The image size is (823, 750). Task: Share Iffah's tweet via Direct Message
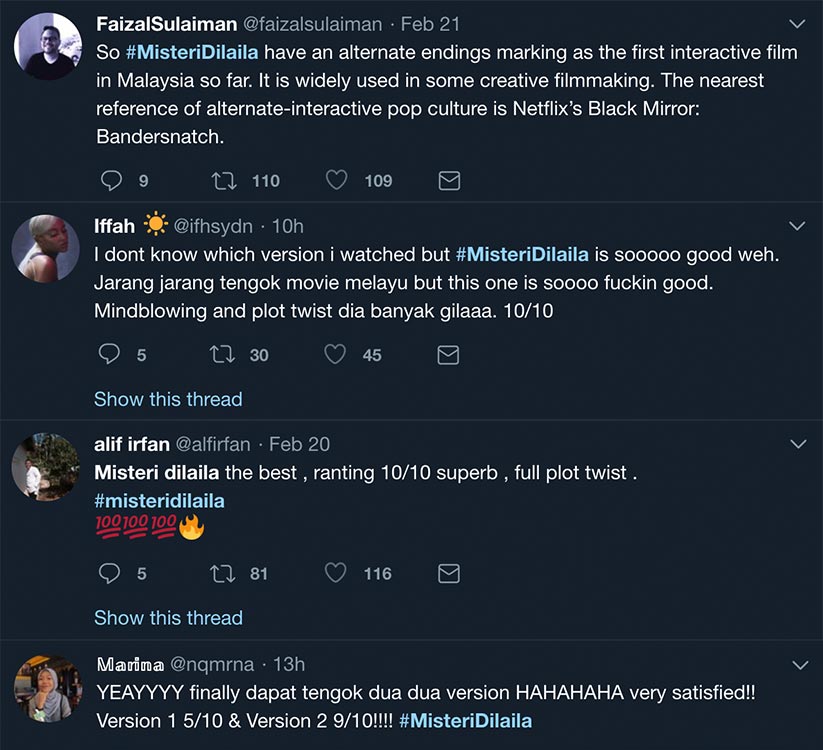point(448,354)
